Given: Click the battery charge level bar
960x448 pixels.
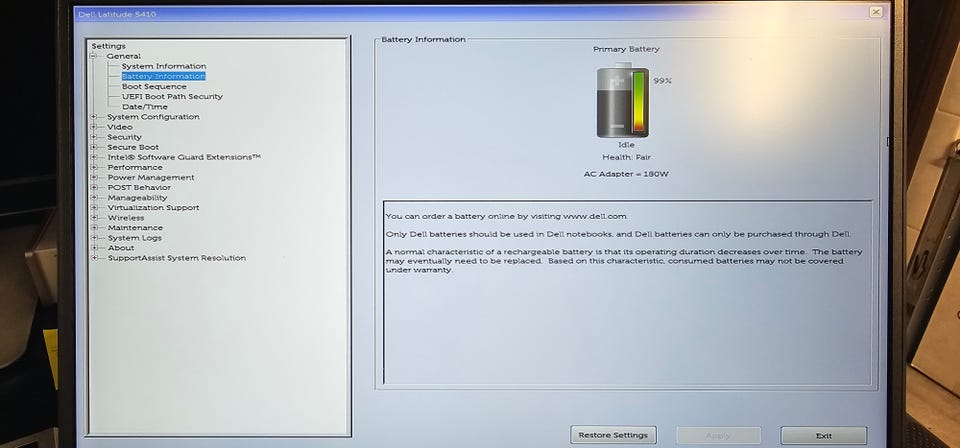Looking at the screenshot, I should [639, 102].
